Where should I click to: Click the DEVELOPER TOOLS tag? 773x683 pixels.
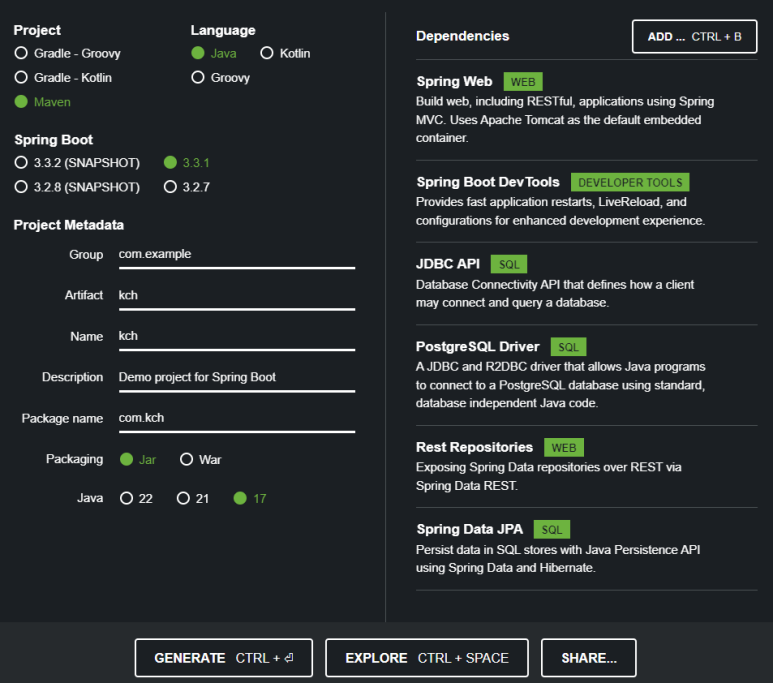coord(630,182)
